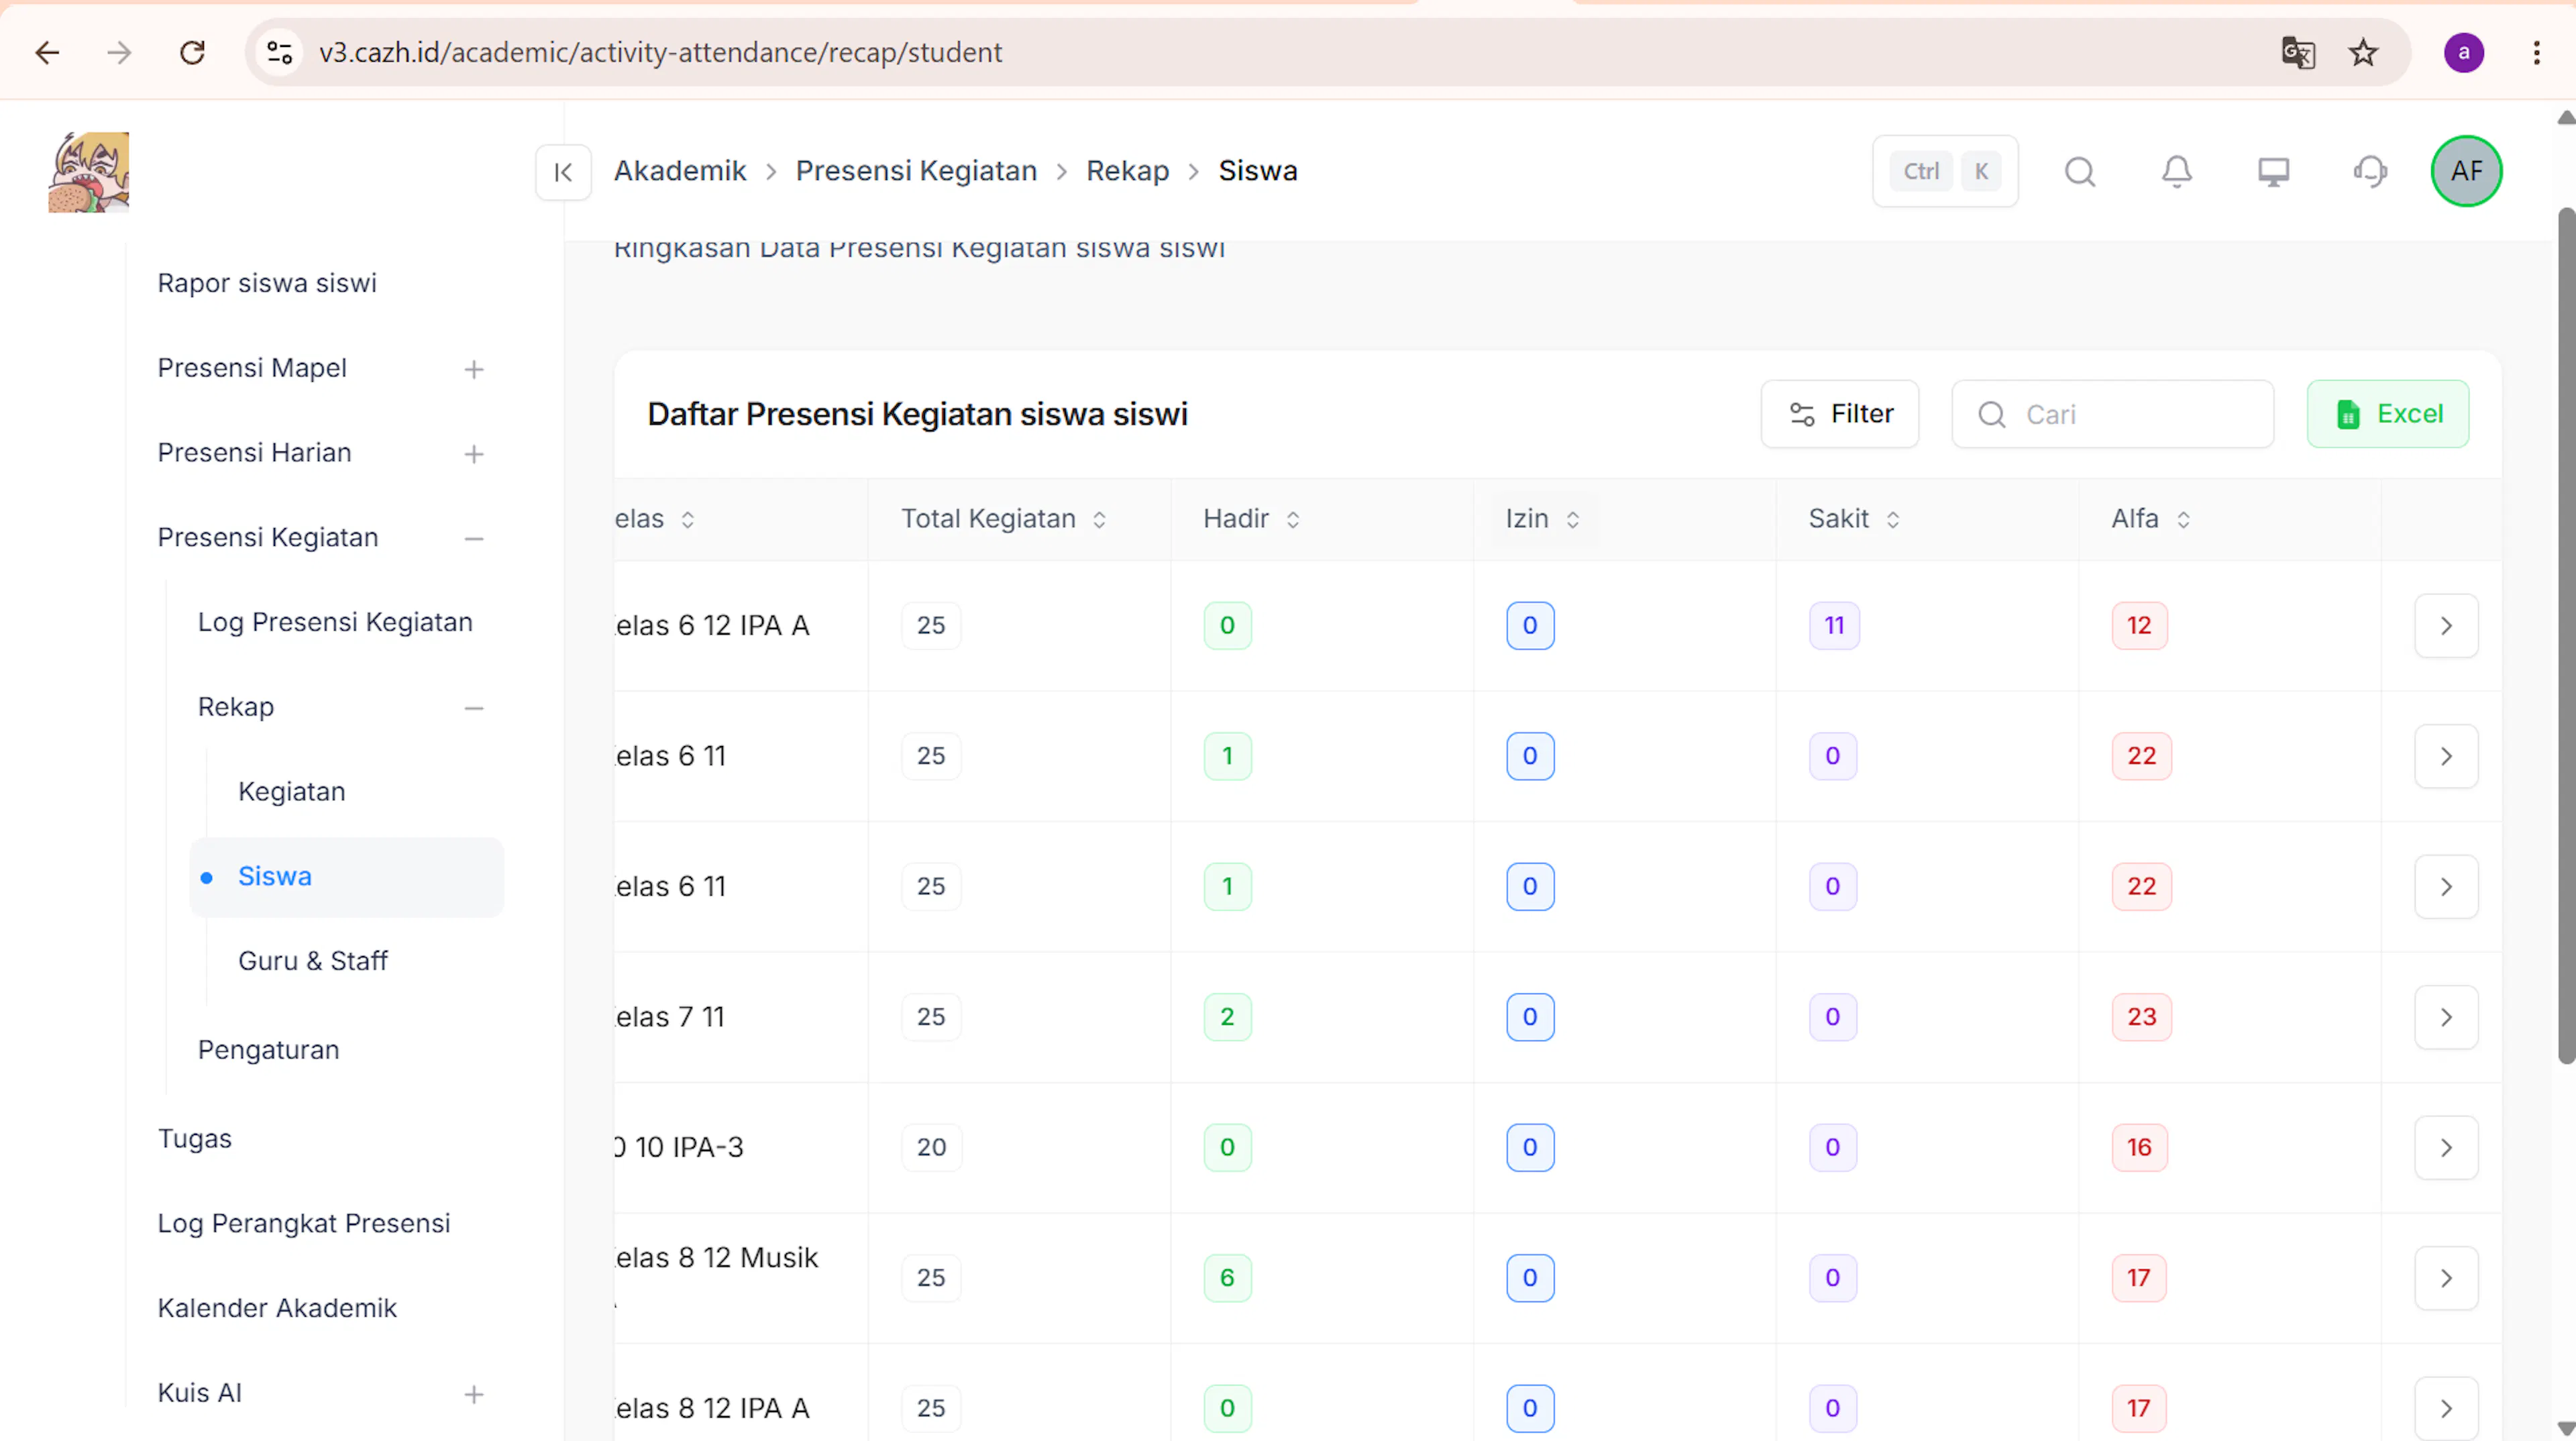Open detail arrow for Kelas 8 12 Musik row
2576x1441 pixels.
[2446, 1278]
